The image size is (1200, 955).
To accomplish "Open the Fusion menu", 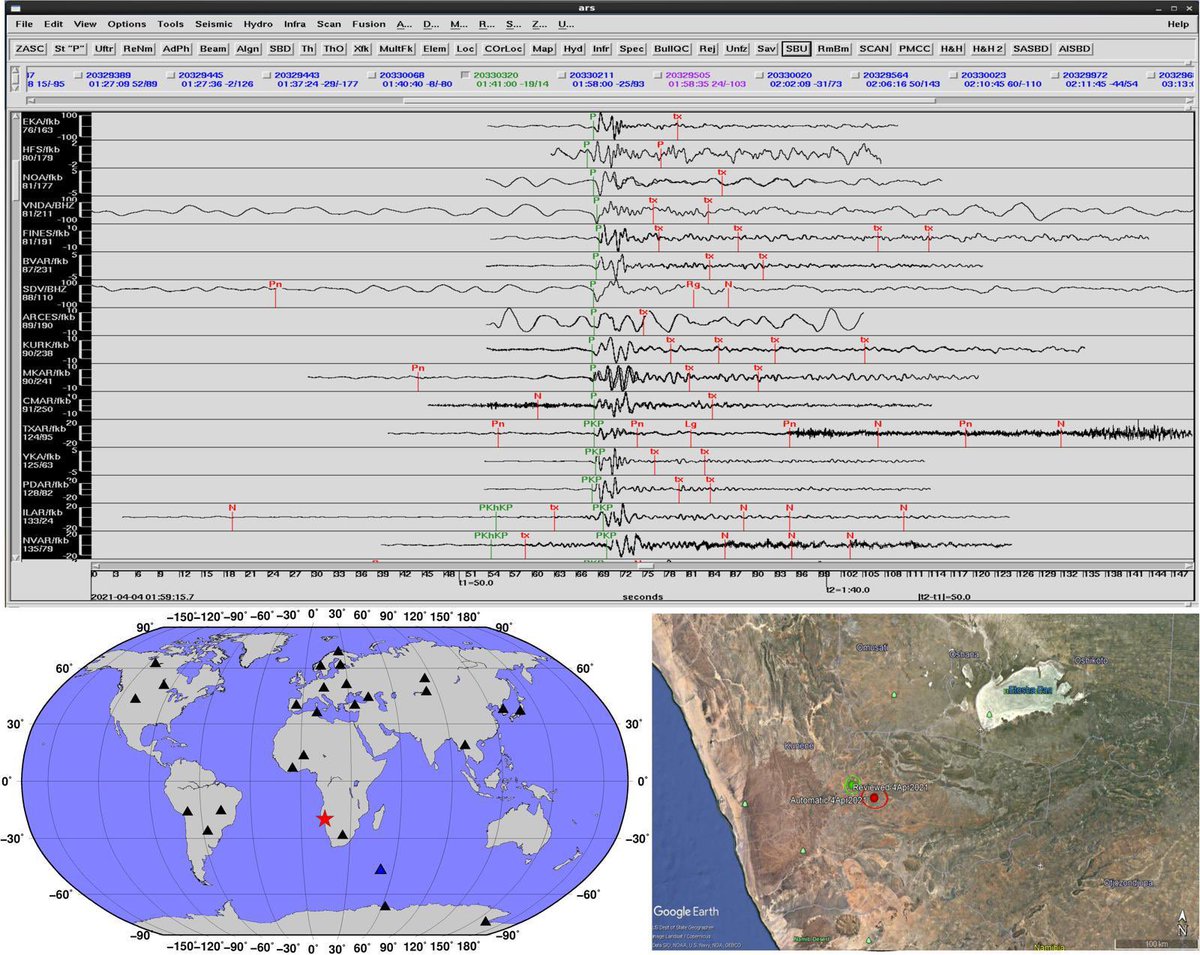I will (x=368, y=23).
